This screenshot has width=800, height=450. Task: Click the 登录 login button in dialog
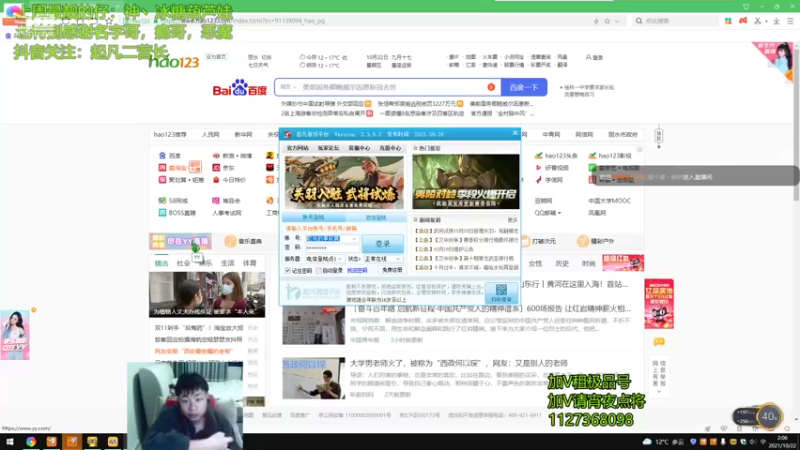[x=383, y=243]
